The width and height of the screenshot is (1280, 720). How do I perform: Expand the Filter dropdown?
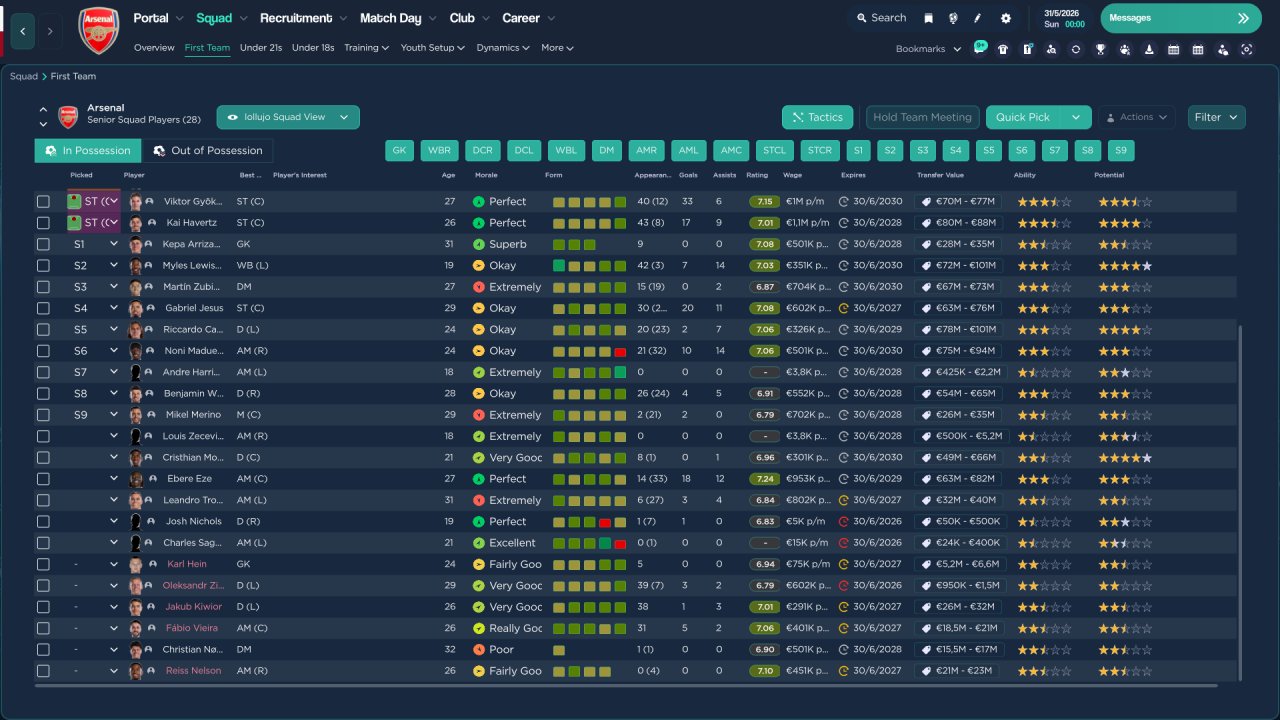(x=1216, y=117)
